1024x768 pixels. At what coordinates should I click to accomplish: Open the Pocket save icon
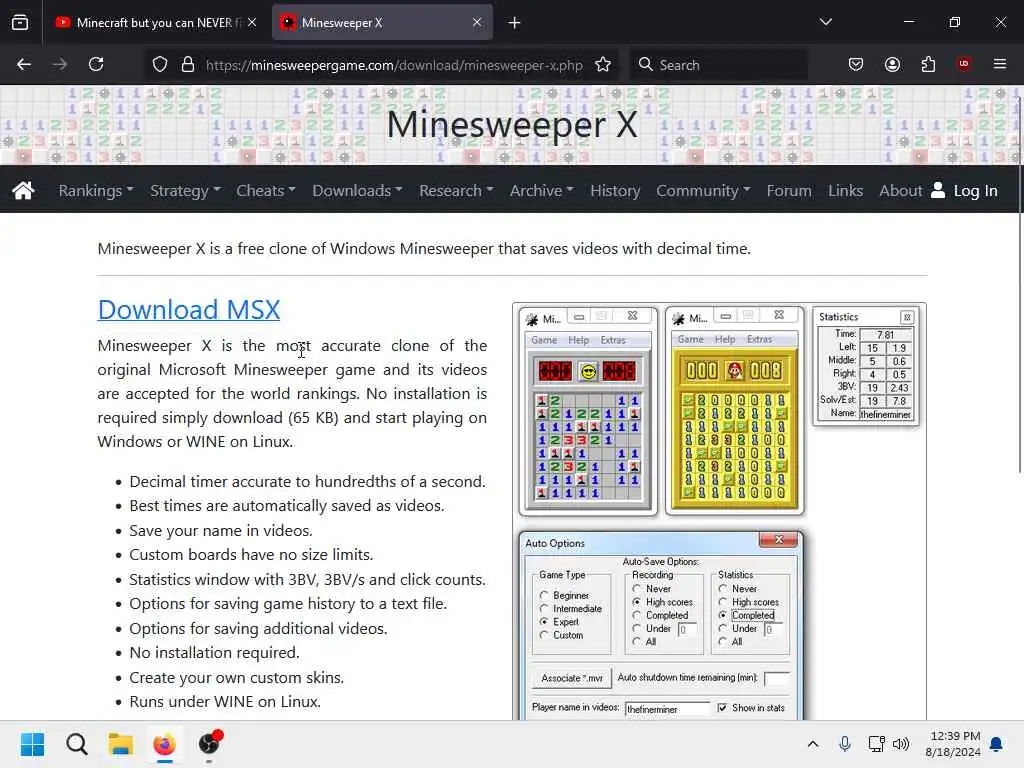[x=856, y=65]
